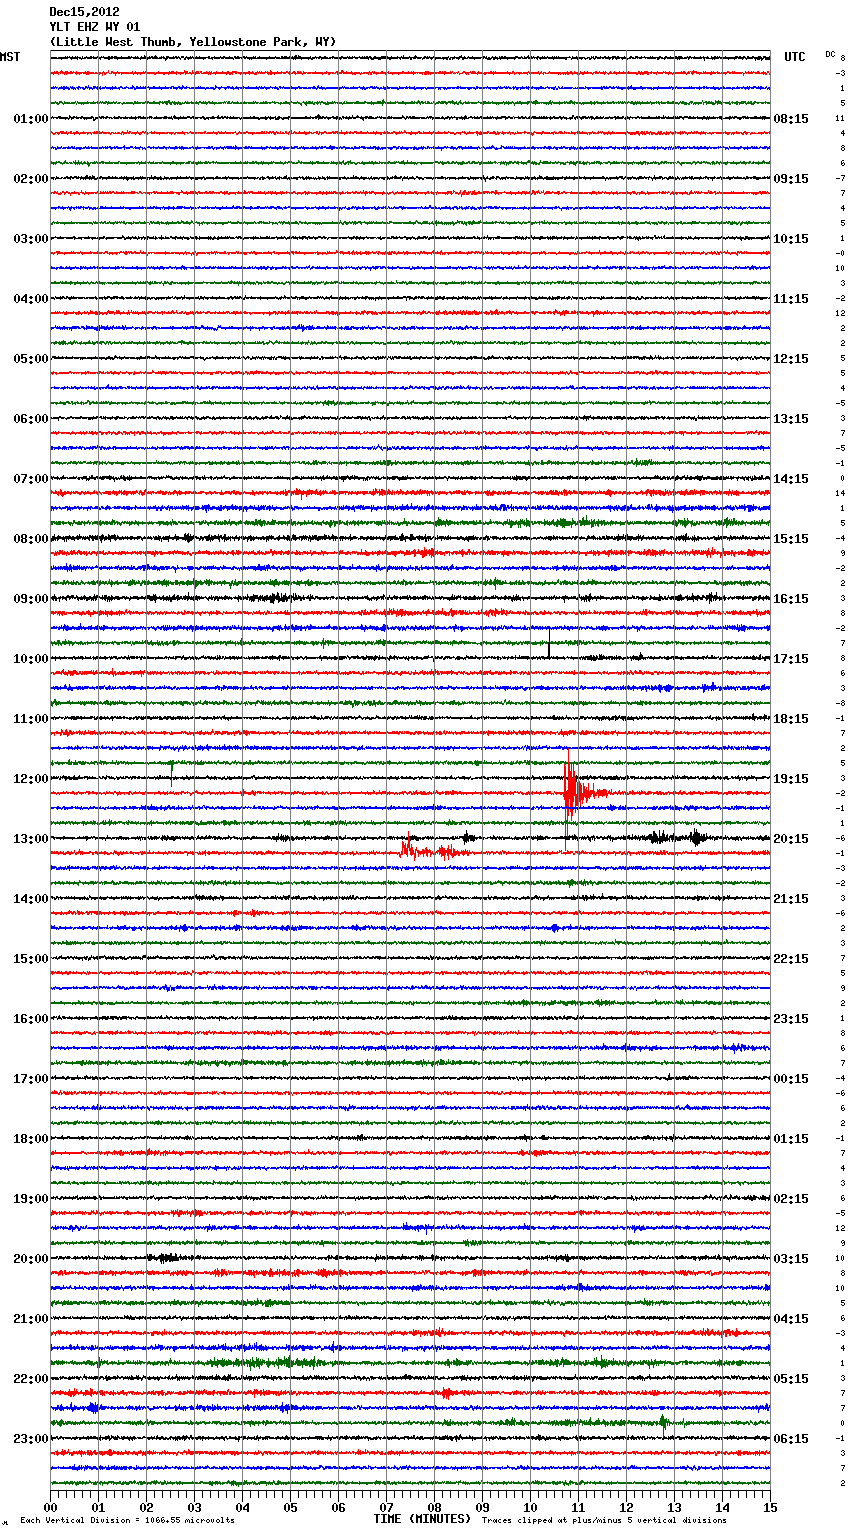Click the Little West Thumb location caption

pyautogui.click(x=193, y=42)
